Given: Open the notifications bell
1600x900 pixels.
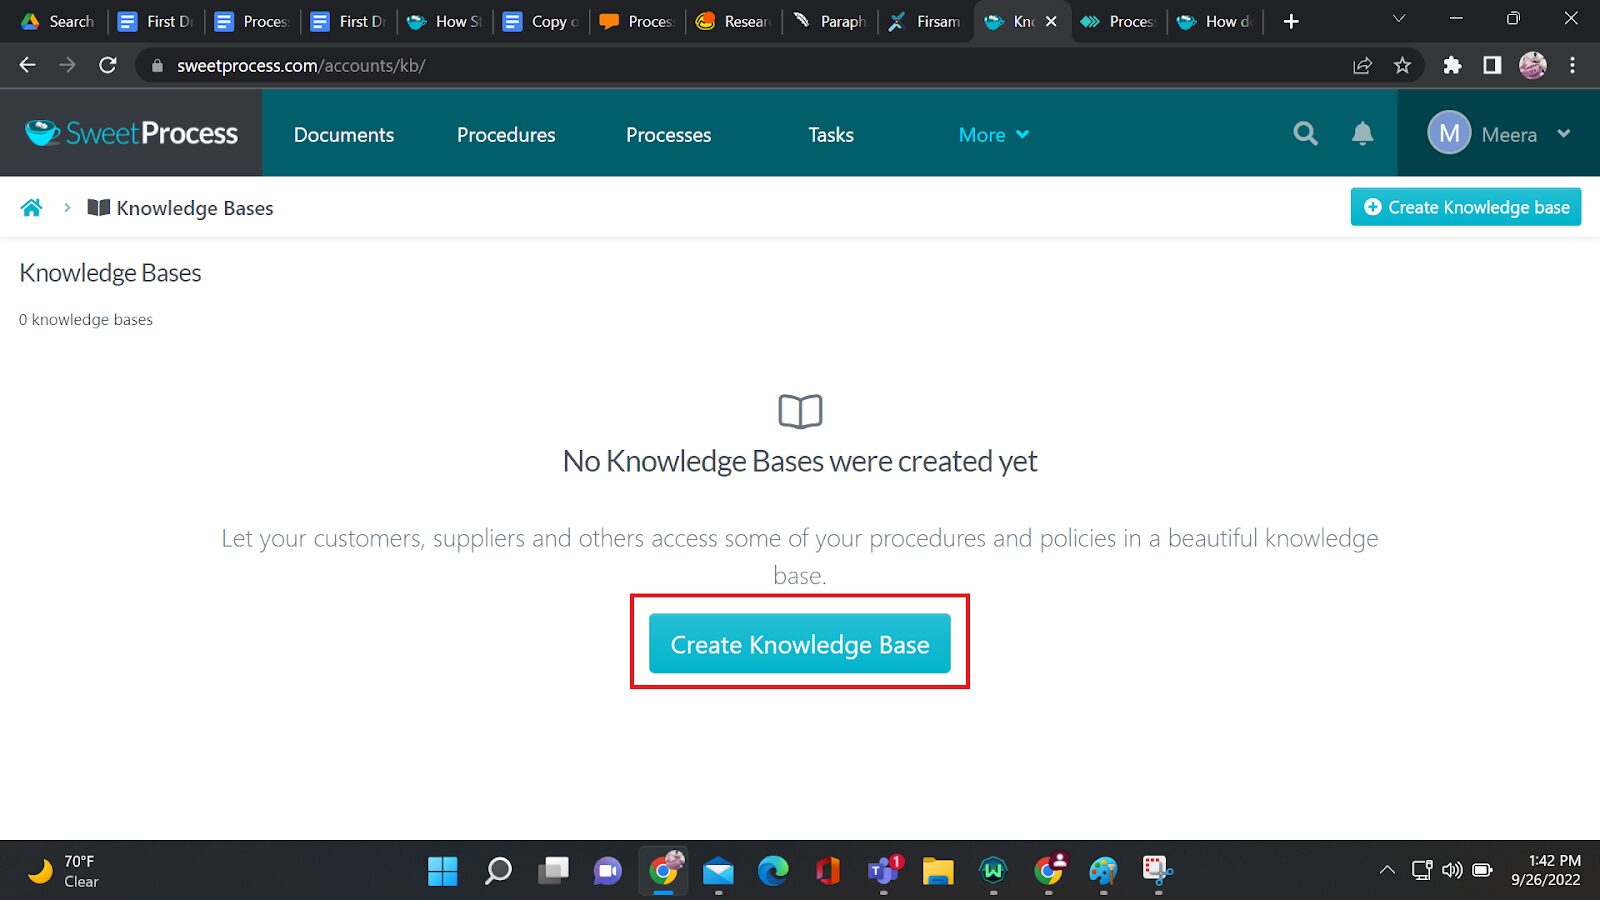Looking at the screenshot, I should pos(1362,134).
